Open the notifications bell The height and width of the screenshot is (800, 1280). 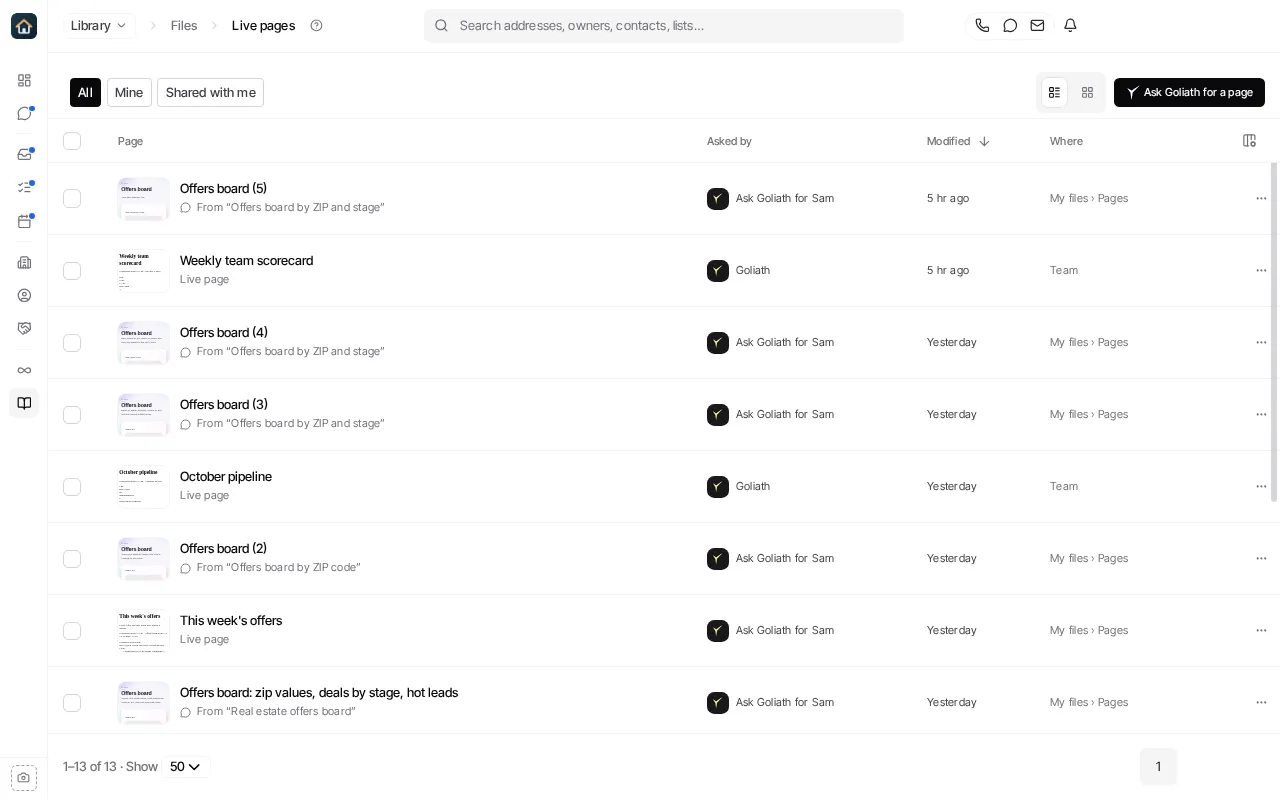(1070, 26)
